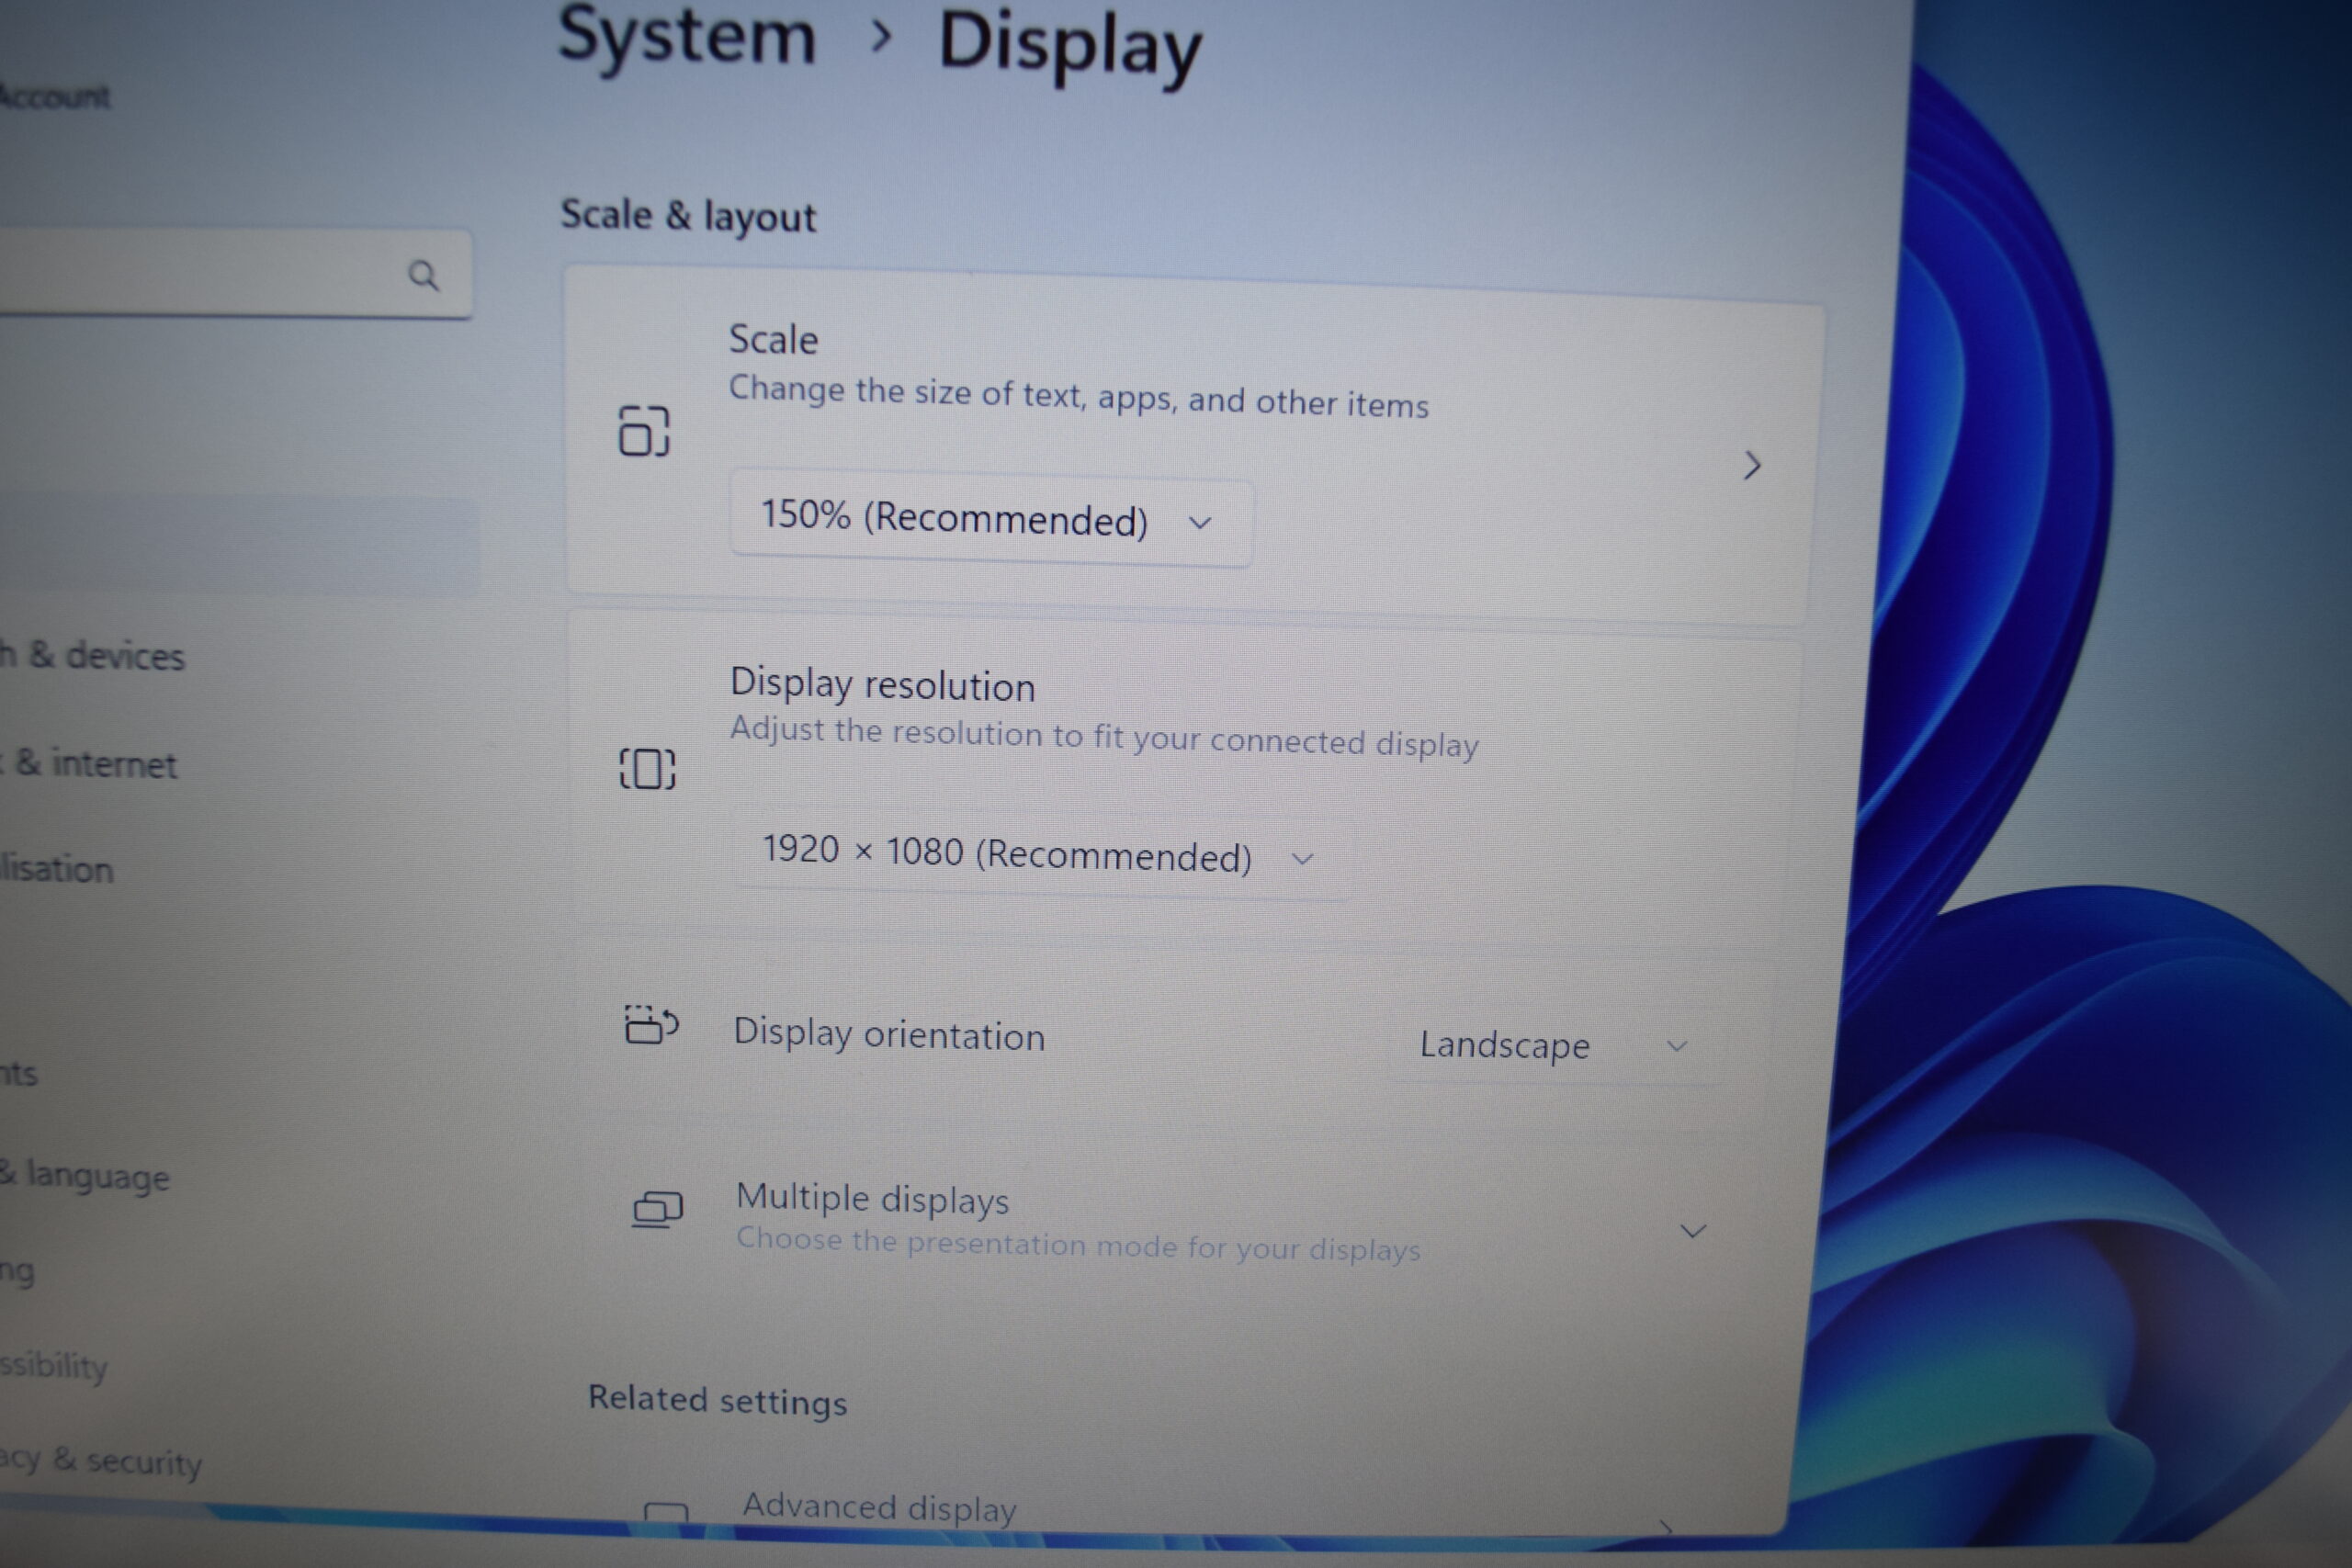Click 'Choose the presentation mode' description
The height and width of the screenshot is (1568, 2352).
point(1078,1245)
